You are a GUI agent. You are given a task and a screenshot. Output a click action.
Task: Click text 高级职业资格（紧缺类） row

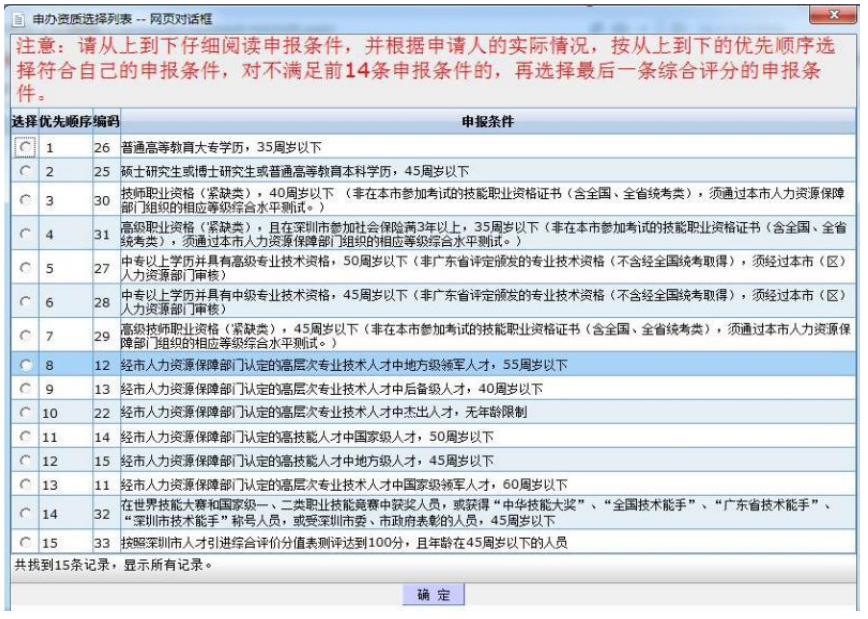(x=483, y=234)
